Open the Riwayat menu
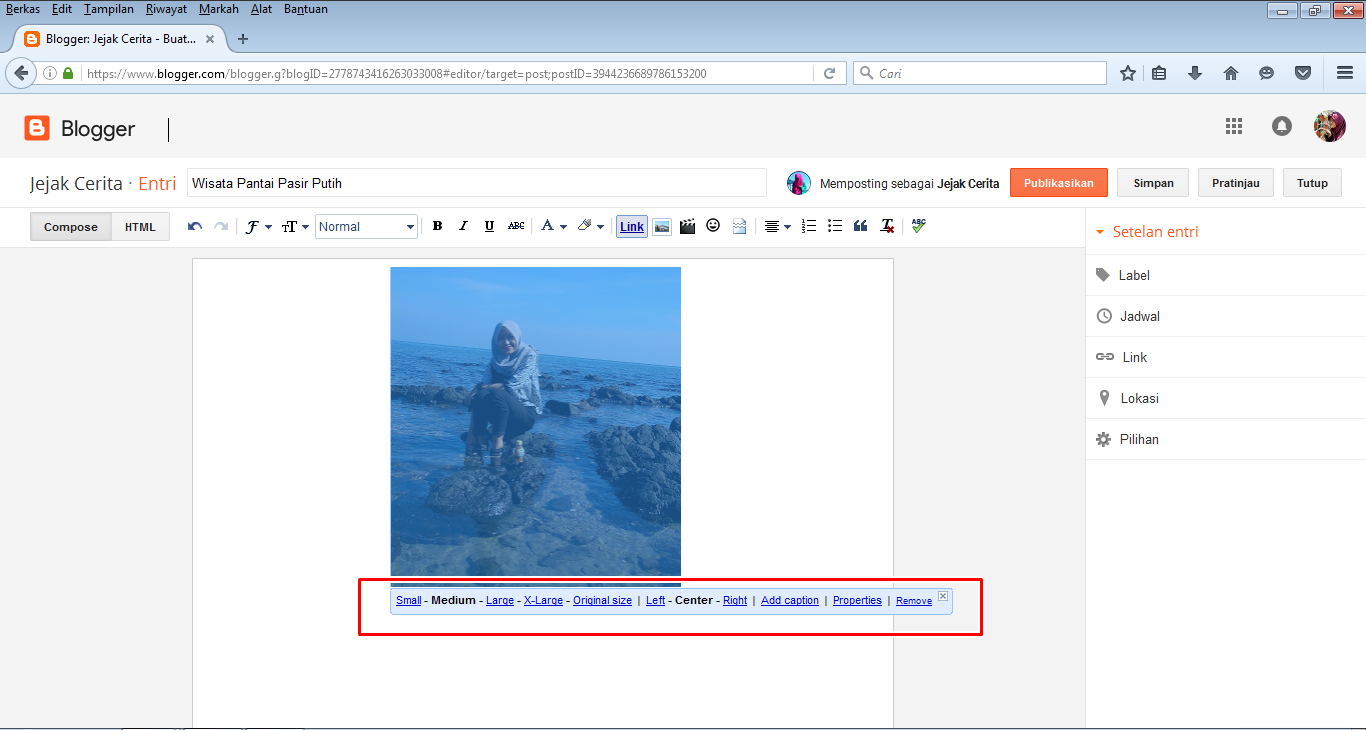The width and height of the screenshot is (1366, 730). (166, 9)
